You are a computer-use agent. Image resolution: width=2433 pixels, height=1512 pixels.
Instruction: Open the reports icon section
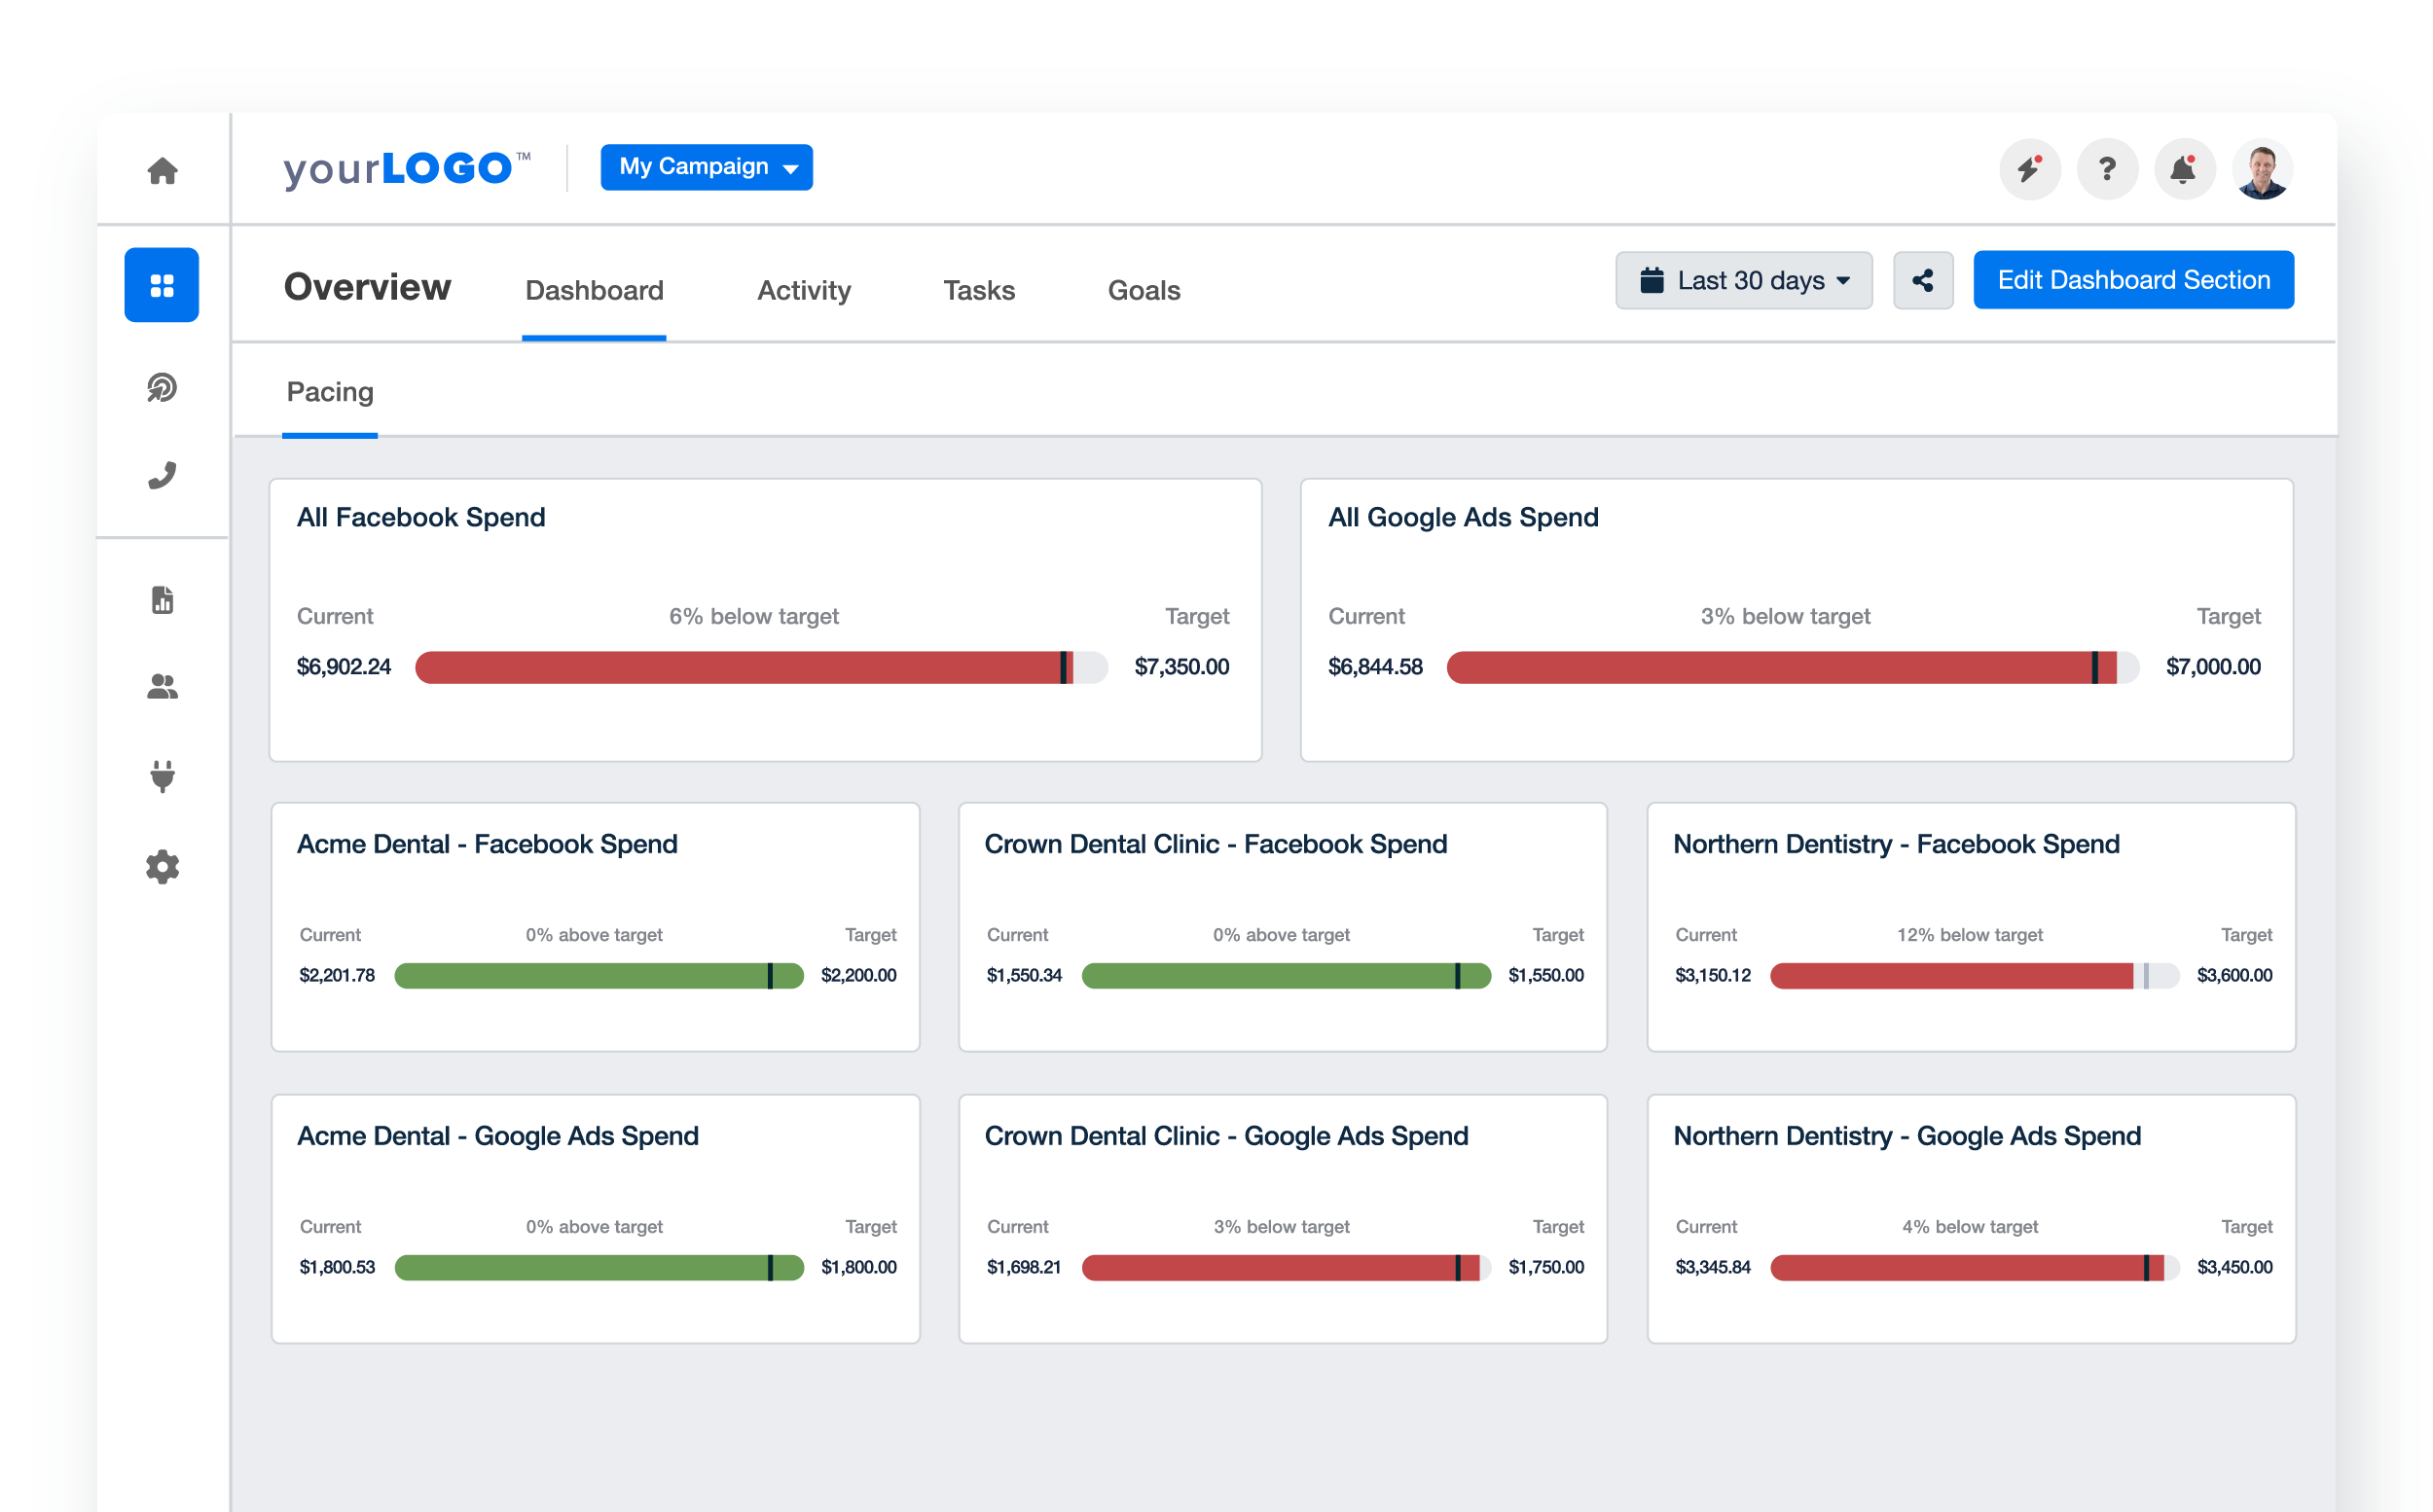165,599
